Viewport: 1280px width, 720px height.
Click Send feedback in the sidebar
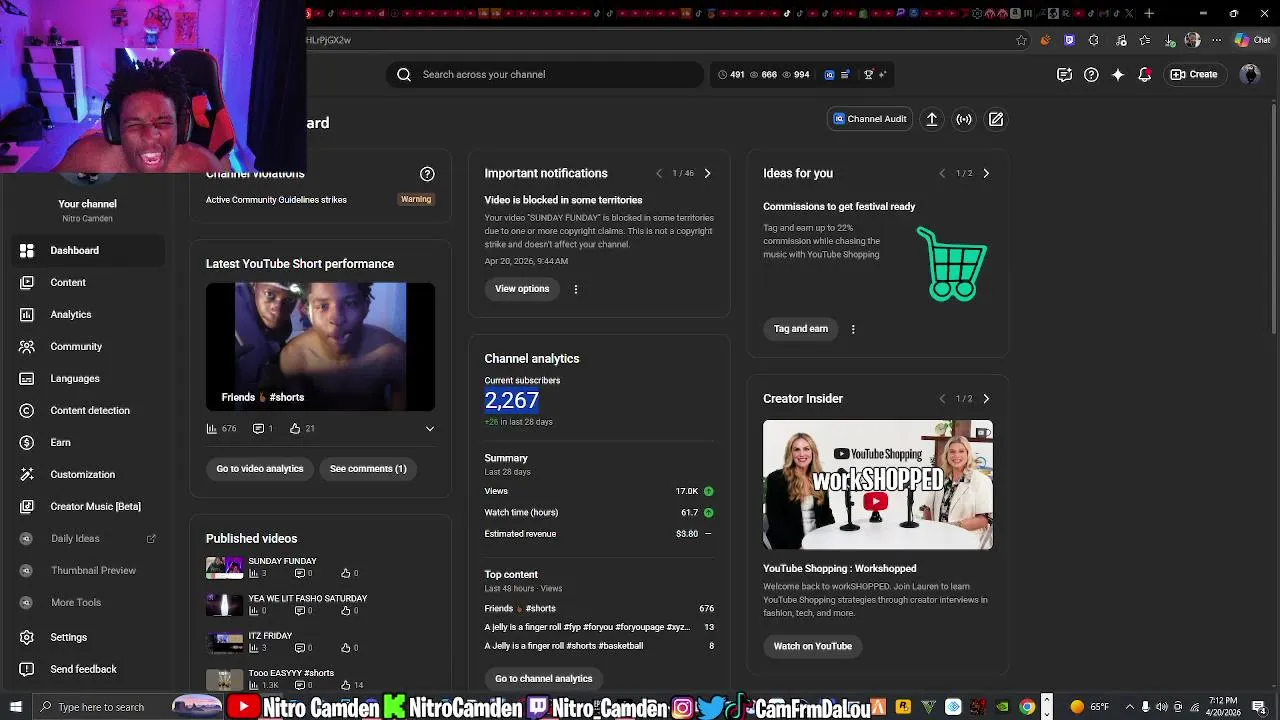tap(88, 669)
